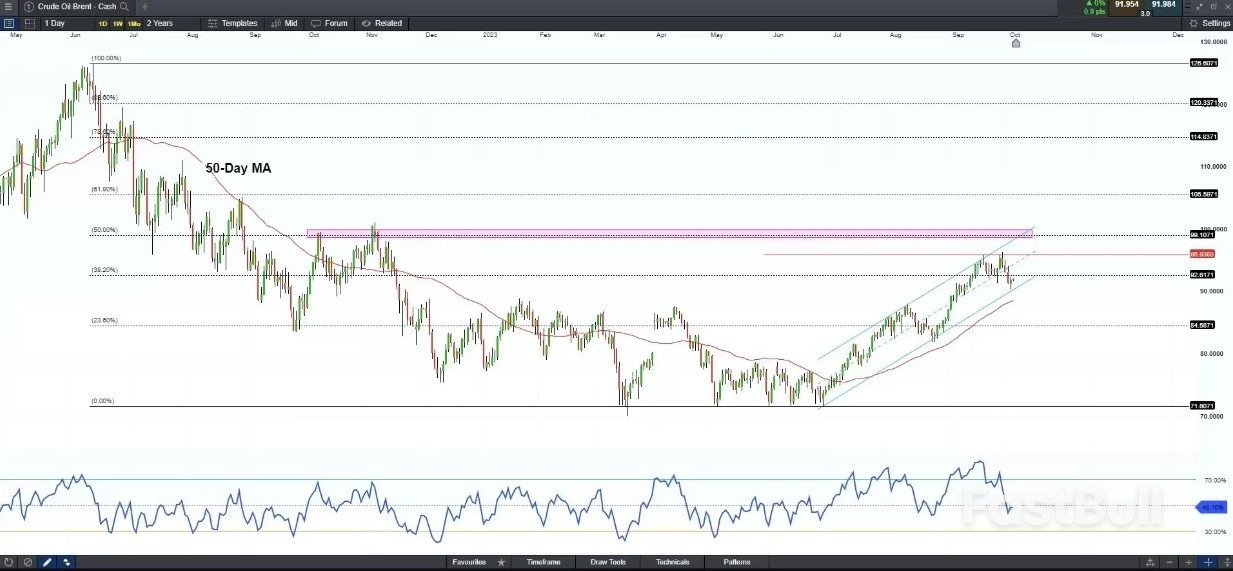Add a new chart tab with plus
The height and width of the screenshot is (571, 1233).
pos(145,6)
